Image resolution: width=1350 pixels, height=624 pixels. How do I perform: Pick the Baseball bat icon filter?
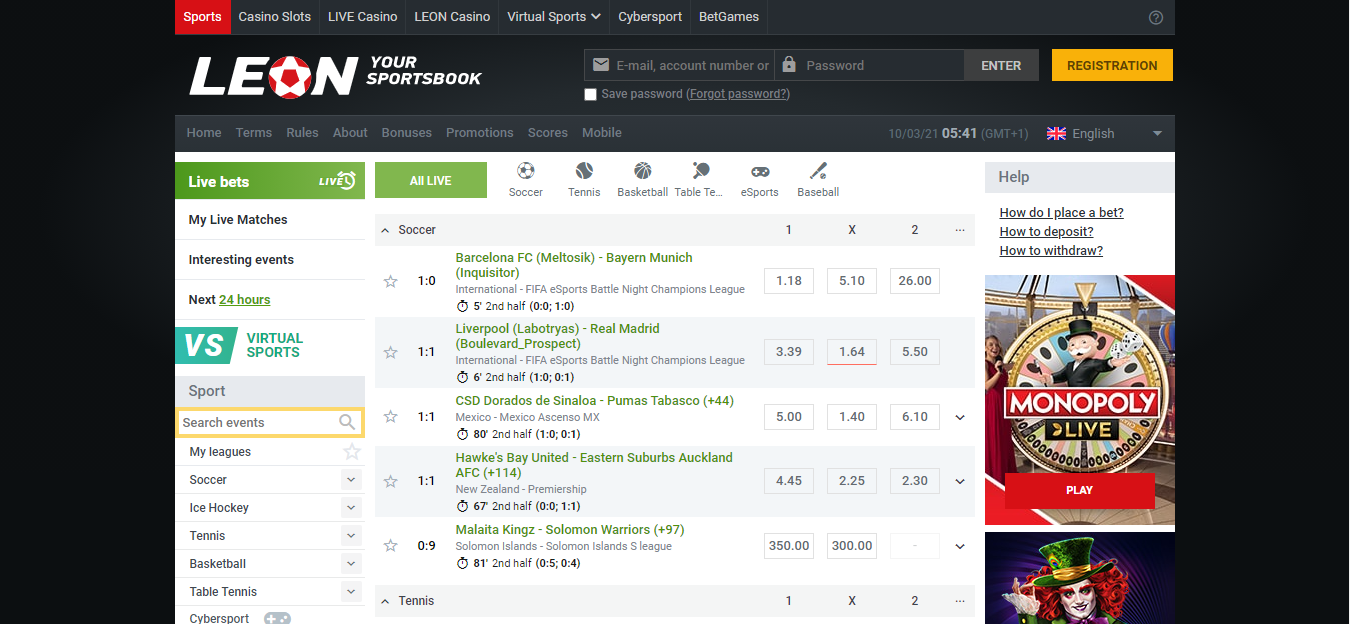pyautogui.click(x=818, y=171)
